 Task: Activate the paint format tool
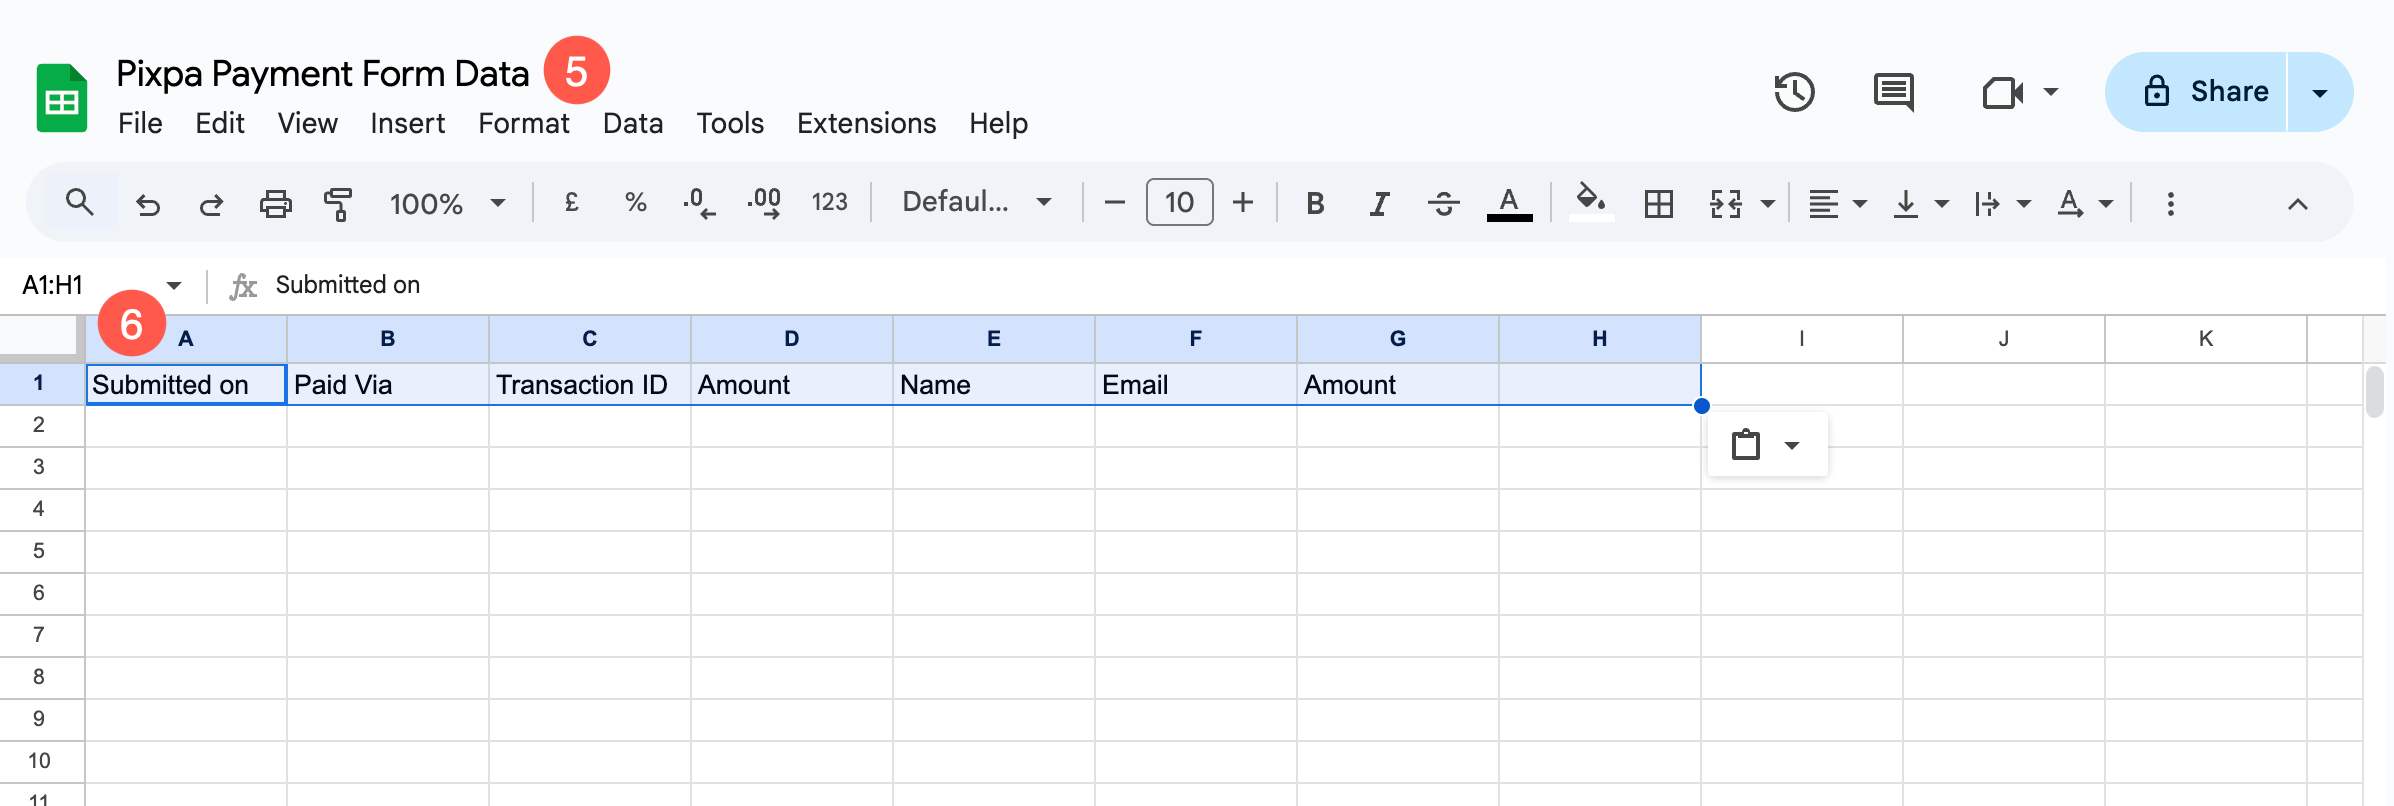pyautogui.click(x=339, y=204)
